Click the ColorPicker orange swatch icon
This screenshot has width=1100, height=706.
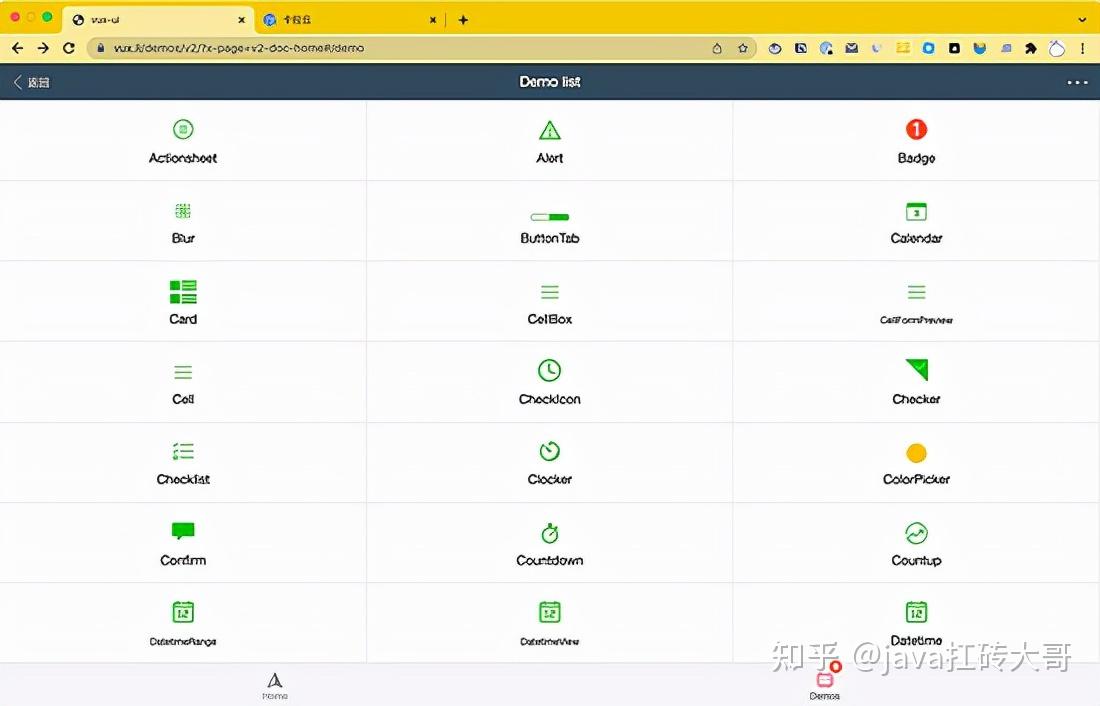pos(916,452)
